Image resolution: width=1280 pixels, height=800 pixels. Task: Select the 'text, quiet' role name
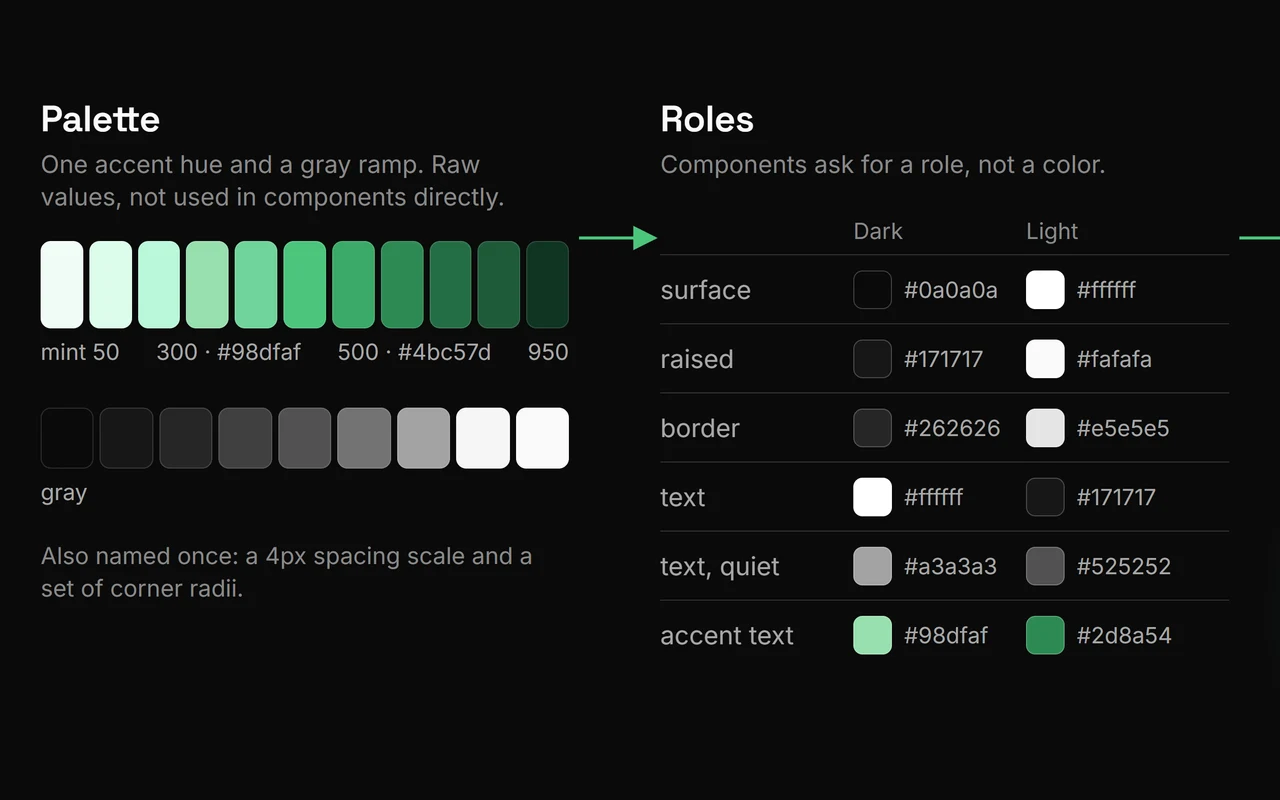(720, 566)
